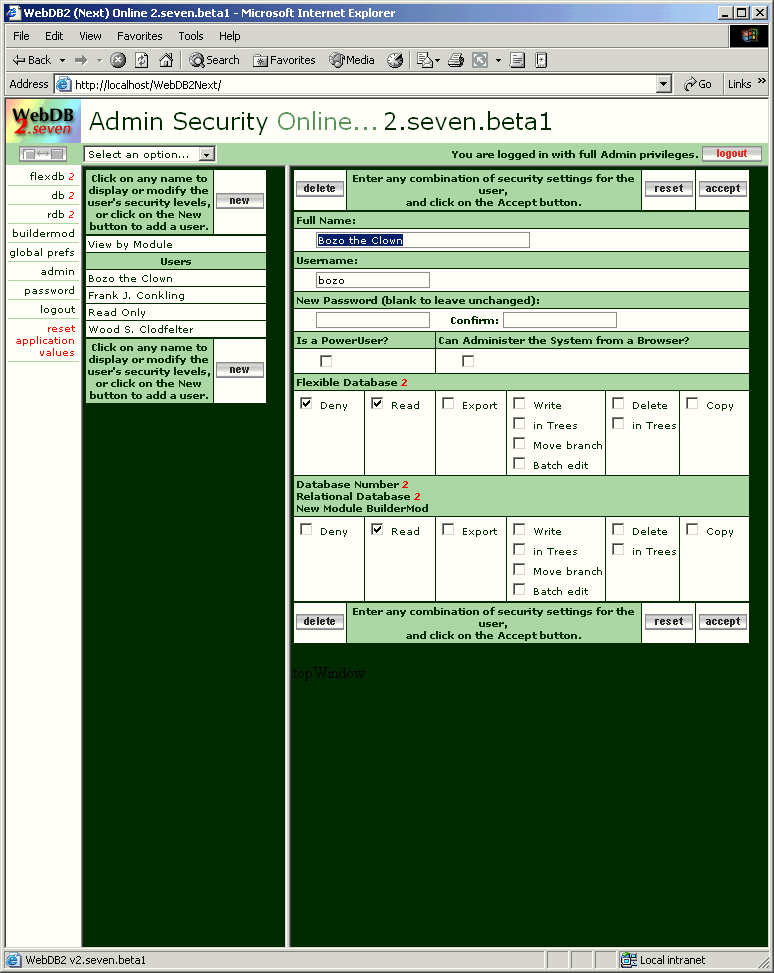Screen dimensions: 774x973
Task: Check the Is a PowerUser checkbox
Action: coord(326,361)
